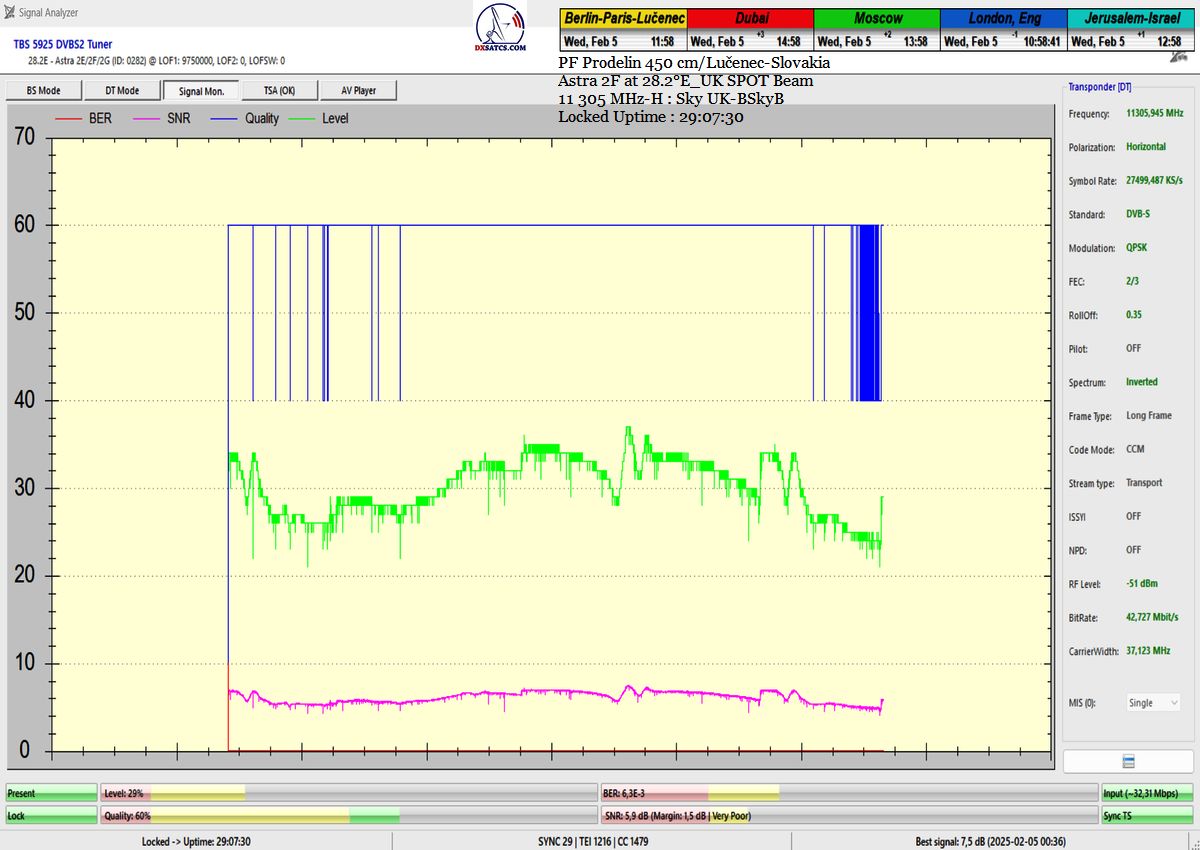Click the green Lock status indicator

point(51,816)
